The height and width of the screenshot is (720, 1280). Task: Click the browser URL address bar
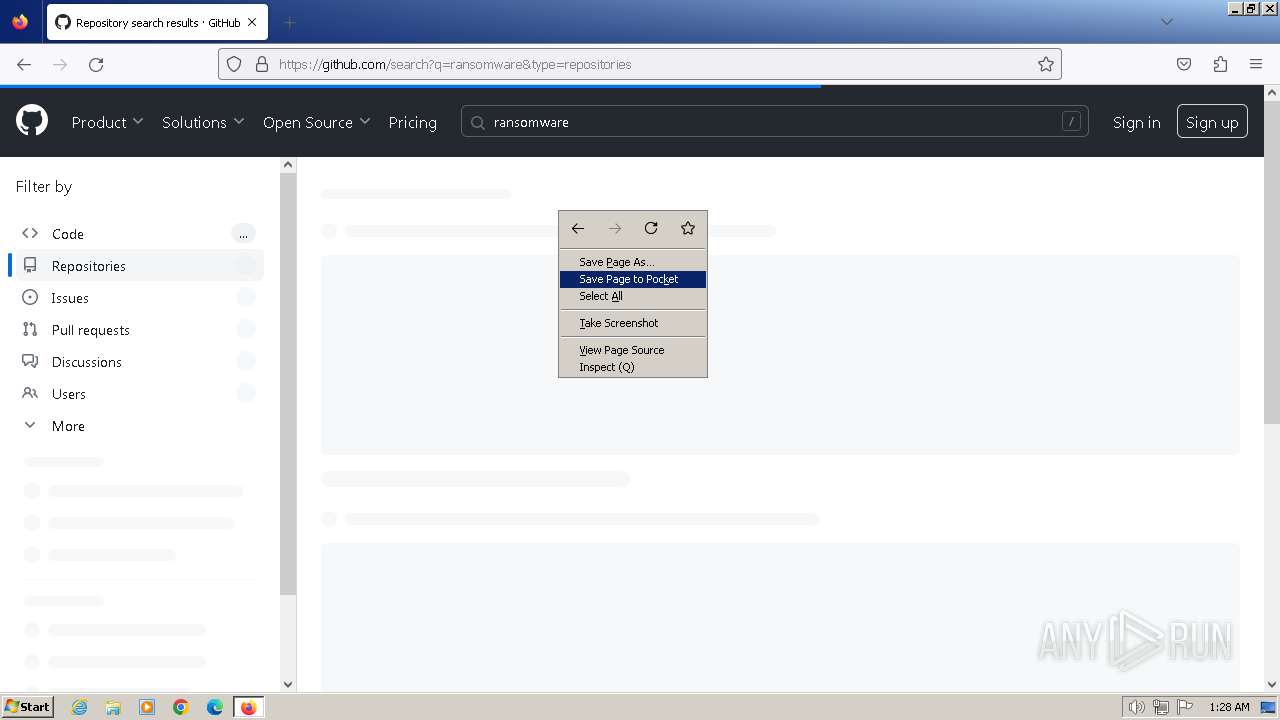tap(640, 64)
